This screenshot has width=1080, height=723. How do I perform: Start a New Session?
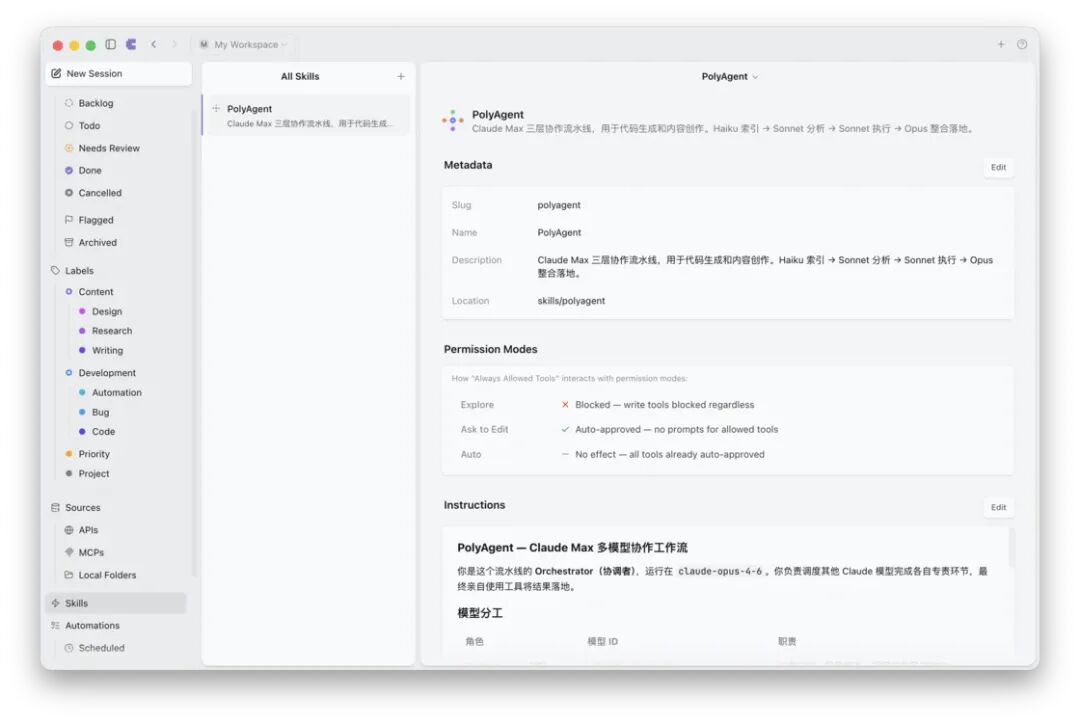click(x=118, y=74)
